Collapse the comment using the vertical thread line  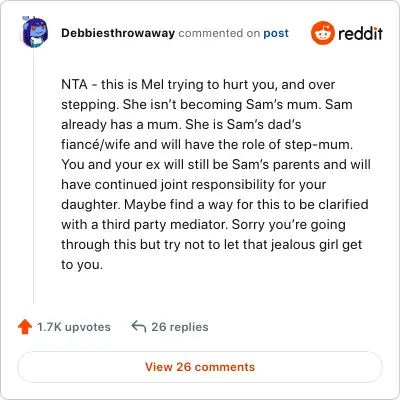click(x=34, y=177)
